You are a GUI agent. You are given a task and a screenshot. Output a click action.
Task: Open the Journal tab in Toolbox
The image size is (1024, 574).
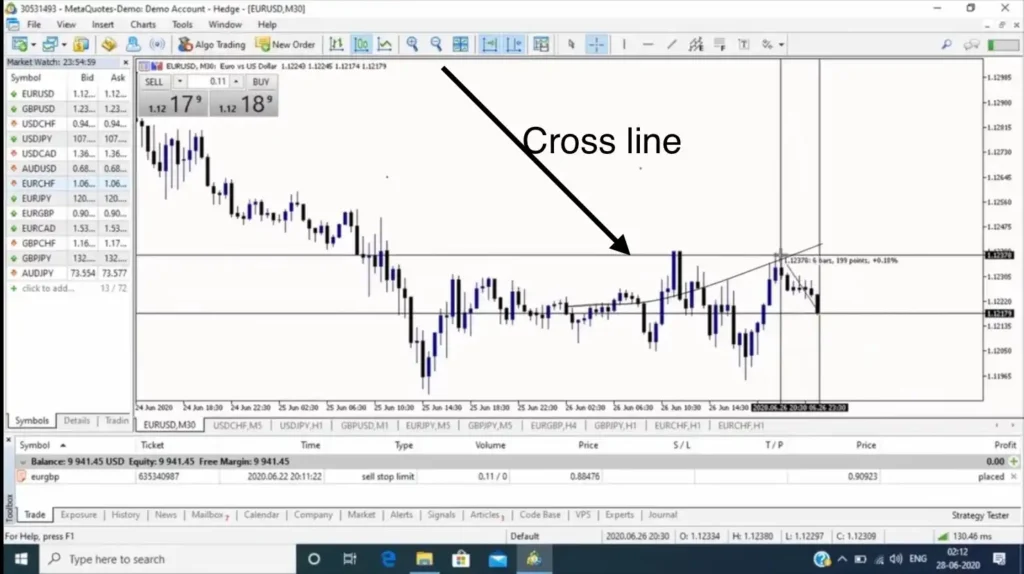point(662,515)
